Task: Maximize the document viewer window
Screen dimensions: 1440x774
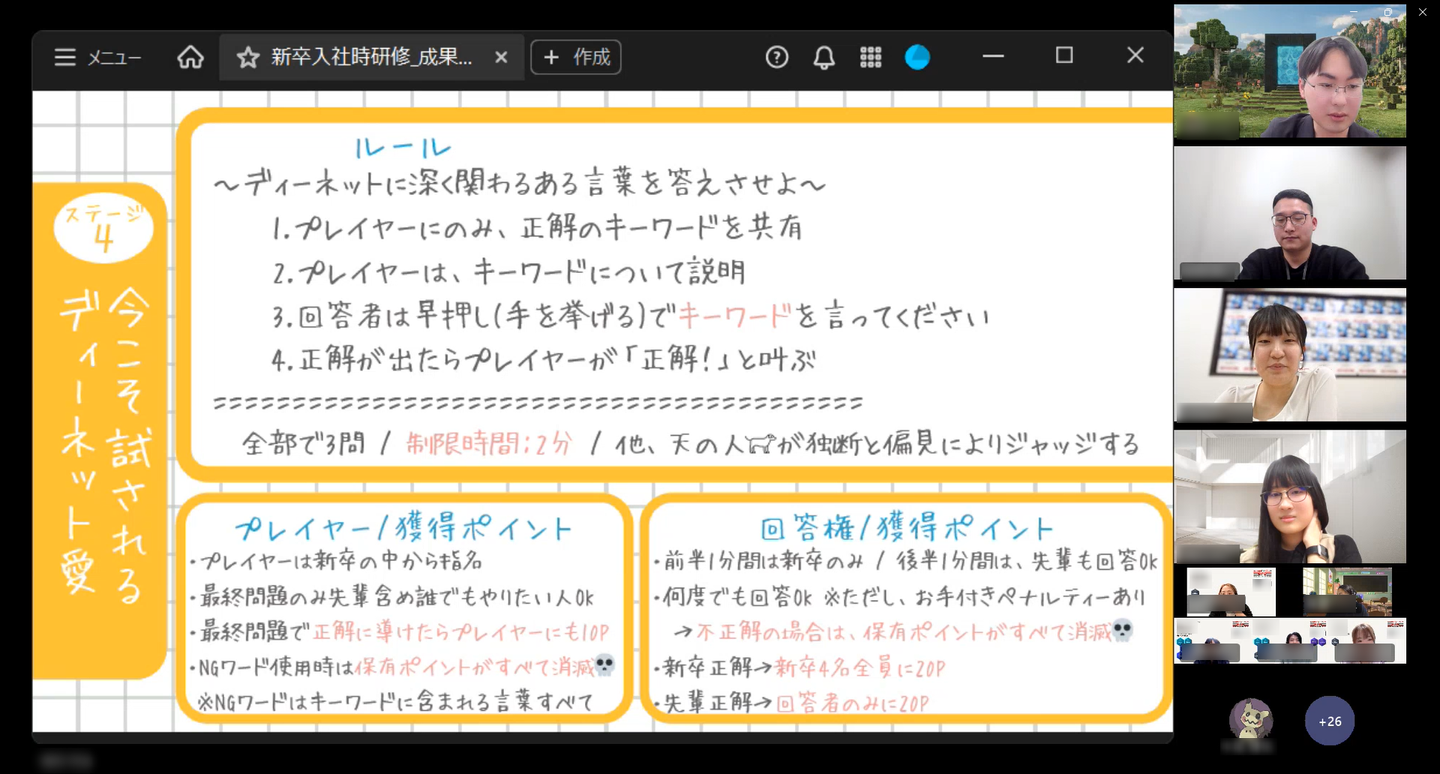Action: click(x=1064, y=56)
